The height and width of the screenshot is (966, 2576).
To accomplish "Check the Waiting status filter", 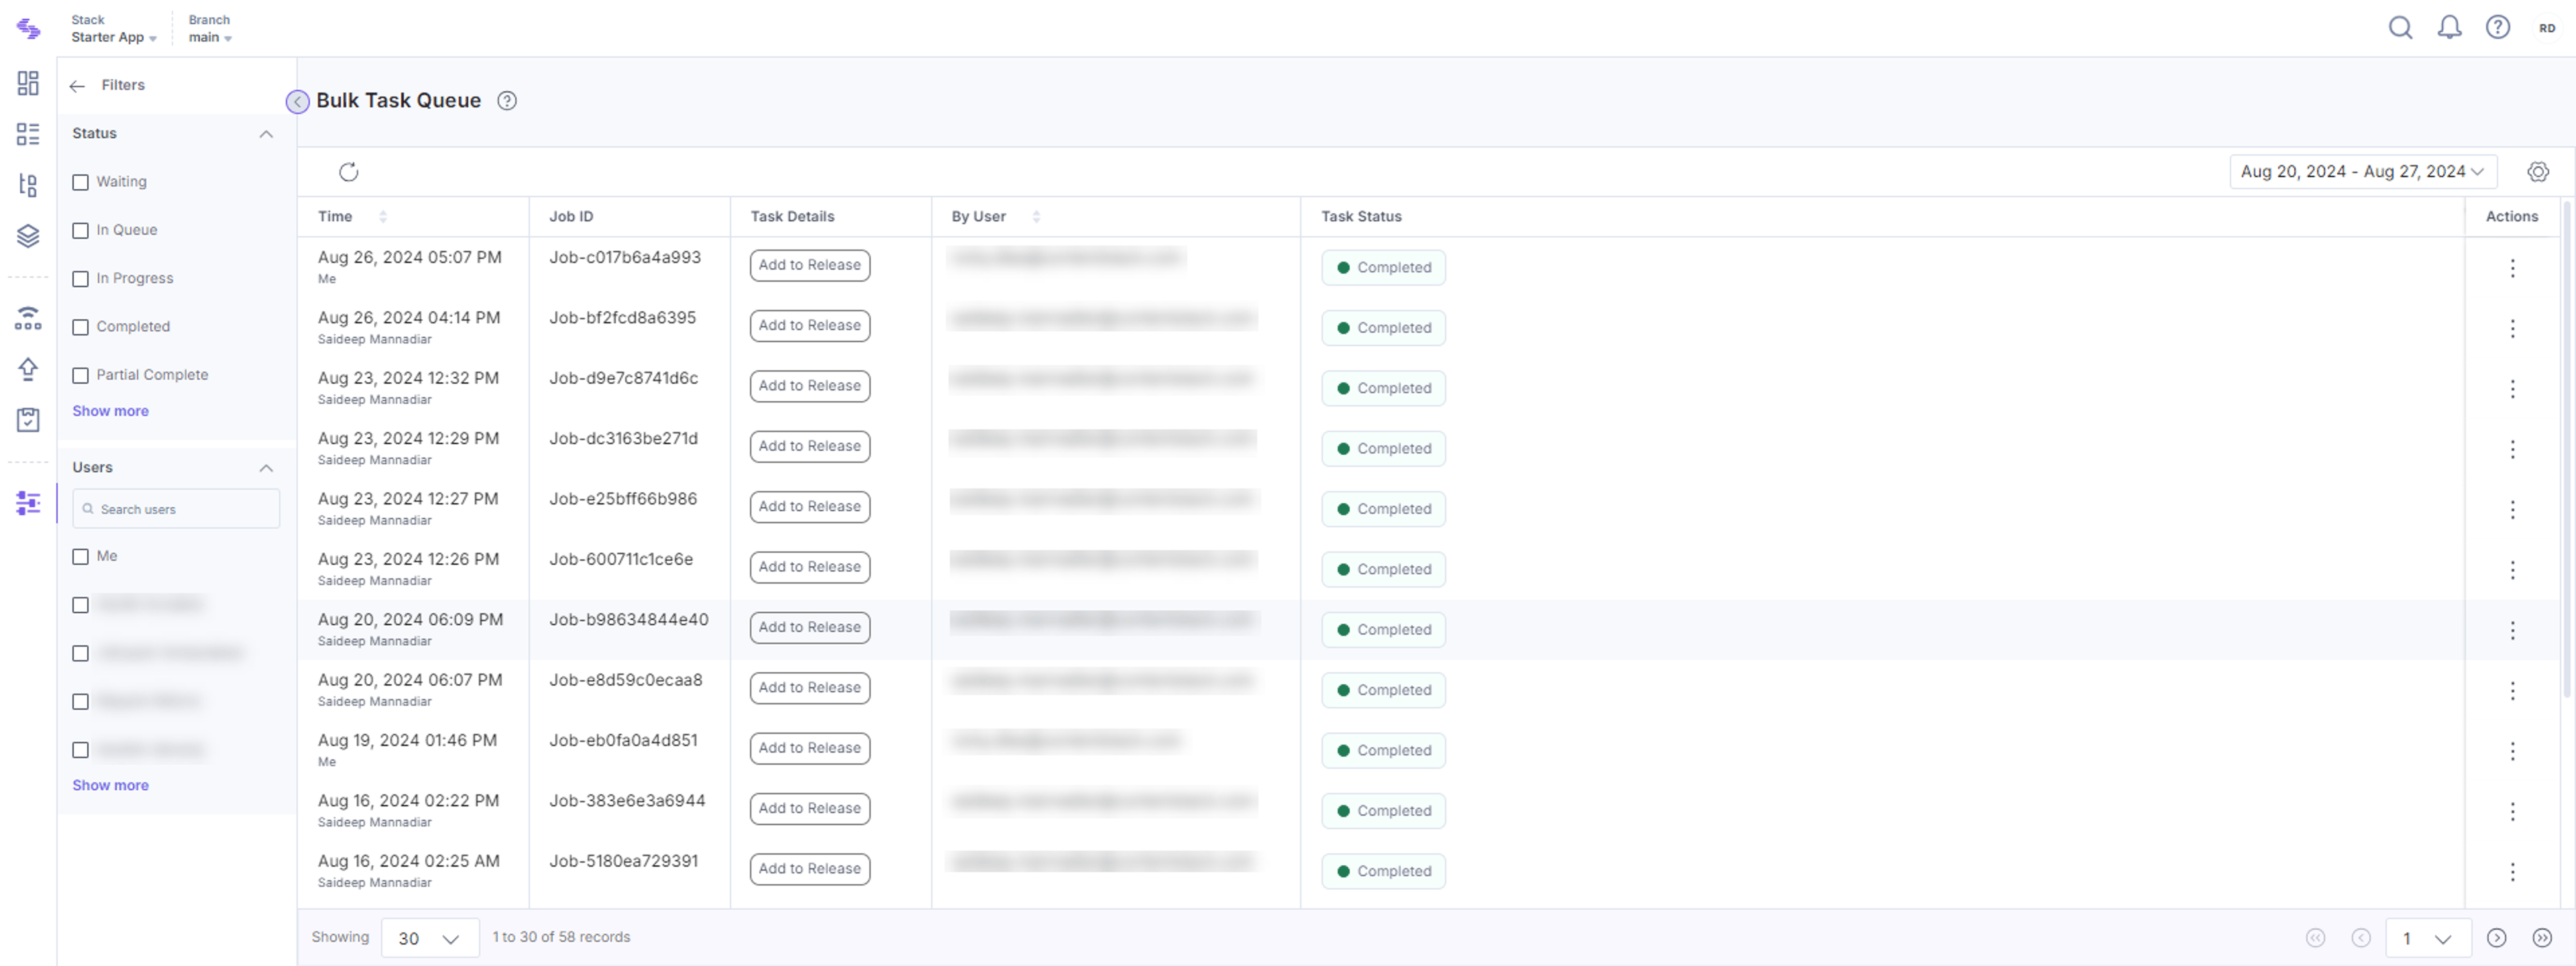I will [81, 183].
